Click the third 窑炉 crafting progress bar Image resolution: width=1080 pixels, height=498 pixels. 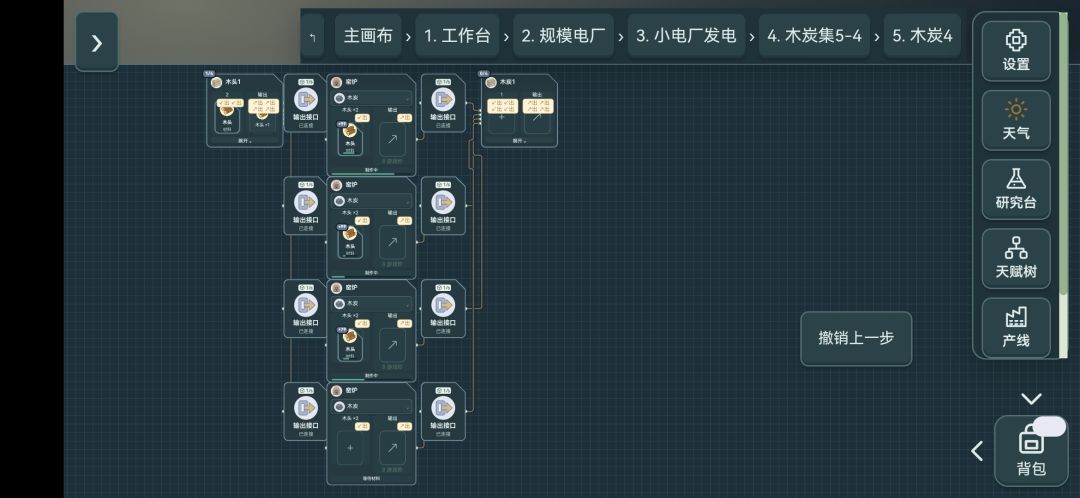[371, 380]
